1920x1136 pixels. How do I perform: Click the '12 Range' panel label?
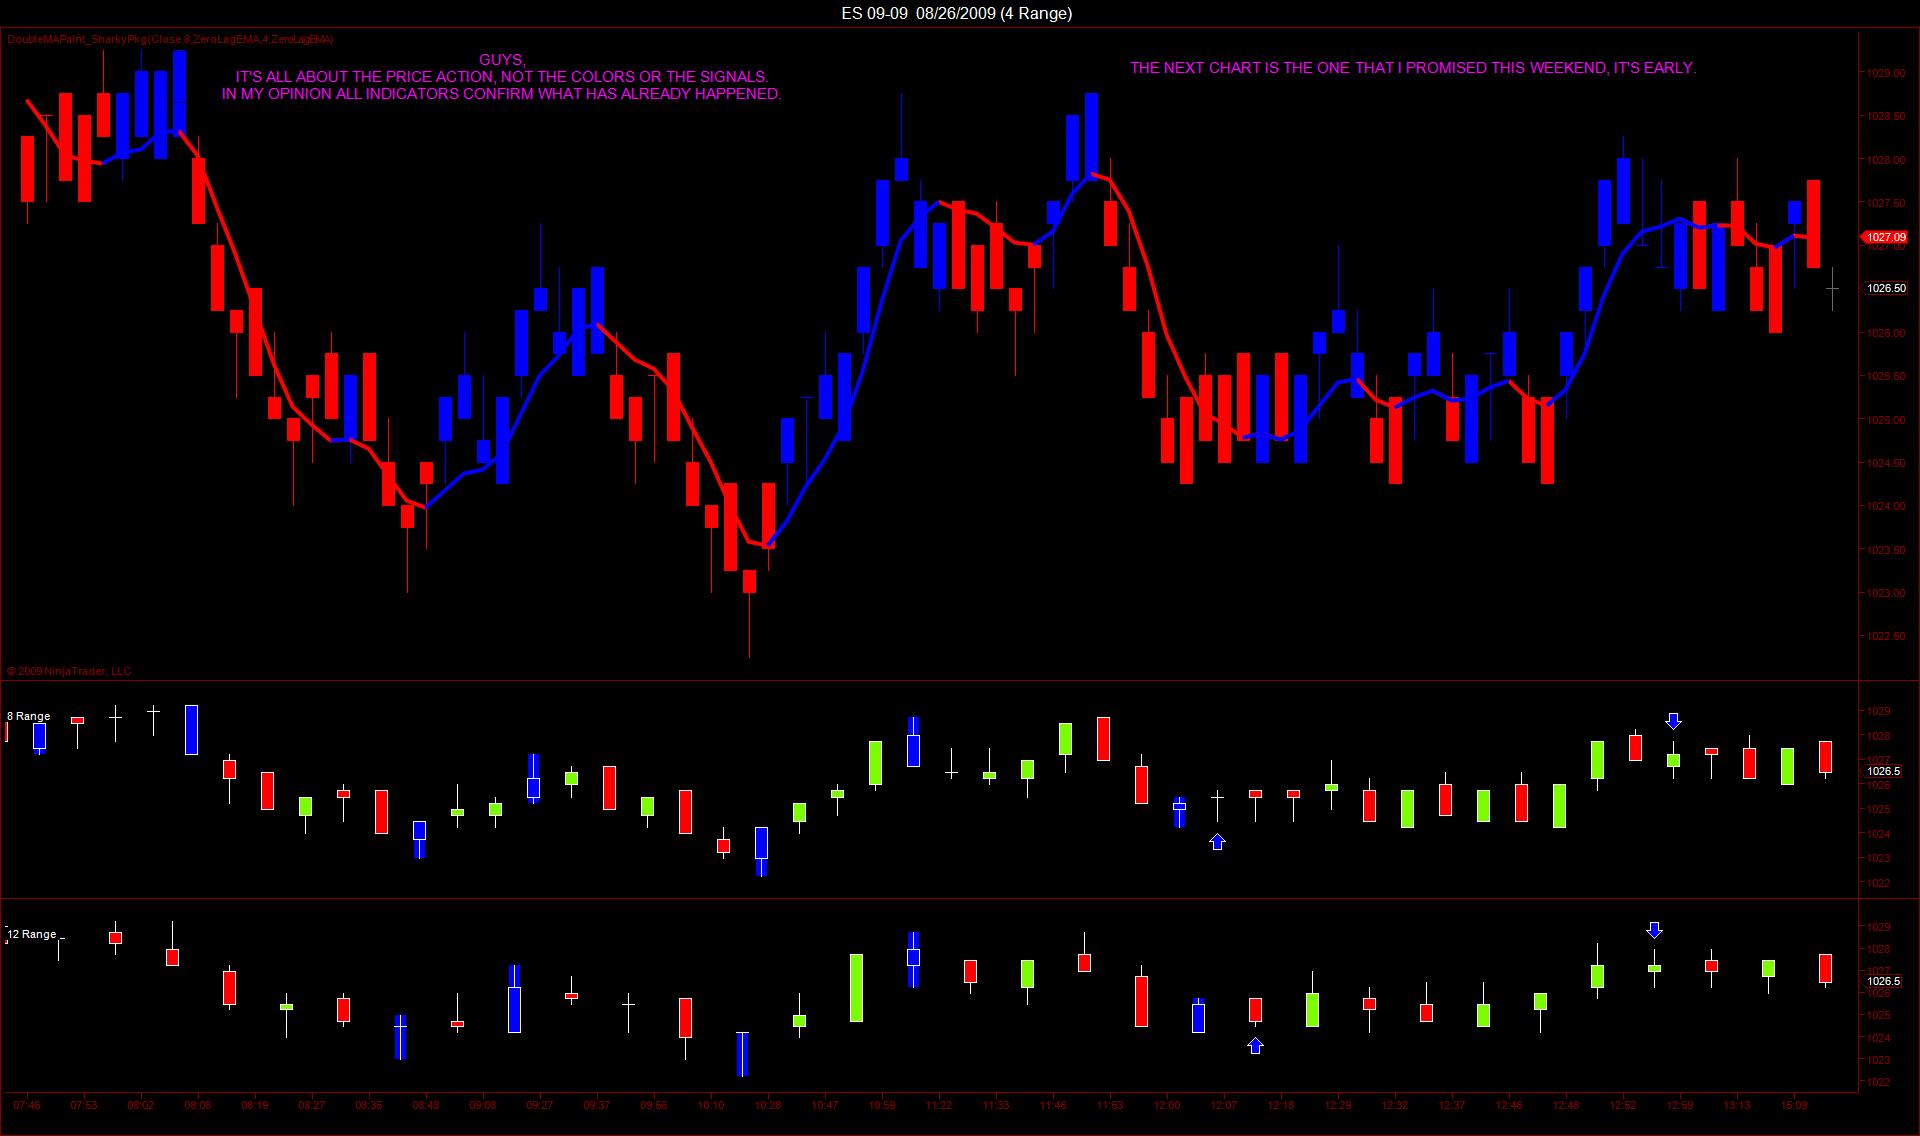(x=32, y=934)
